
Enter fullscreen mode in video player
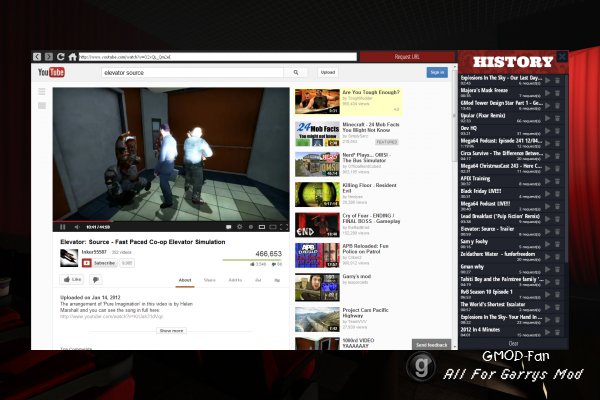(x=284, y=227)
